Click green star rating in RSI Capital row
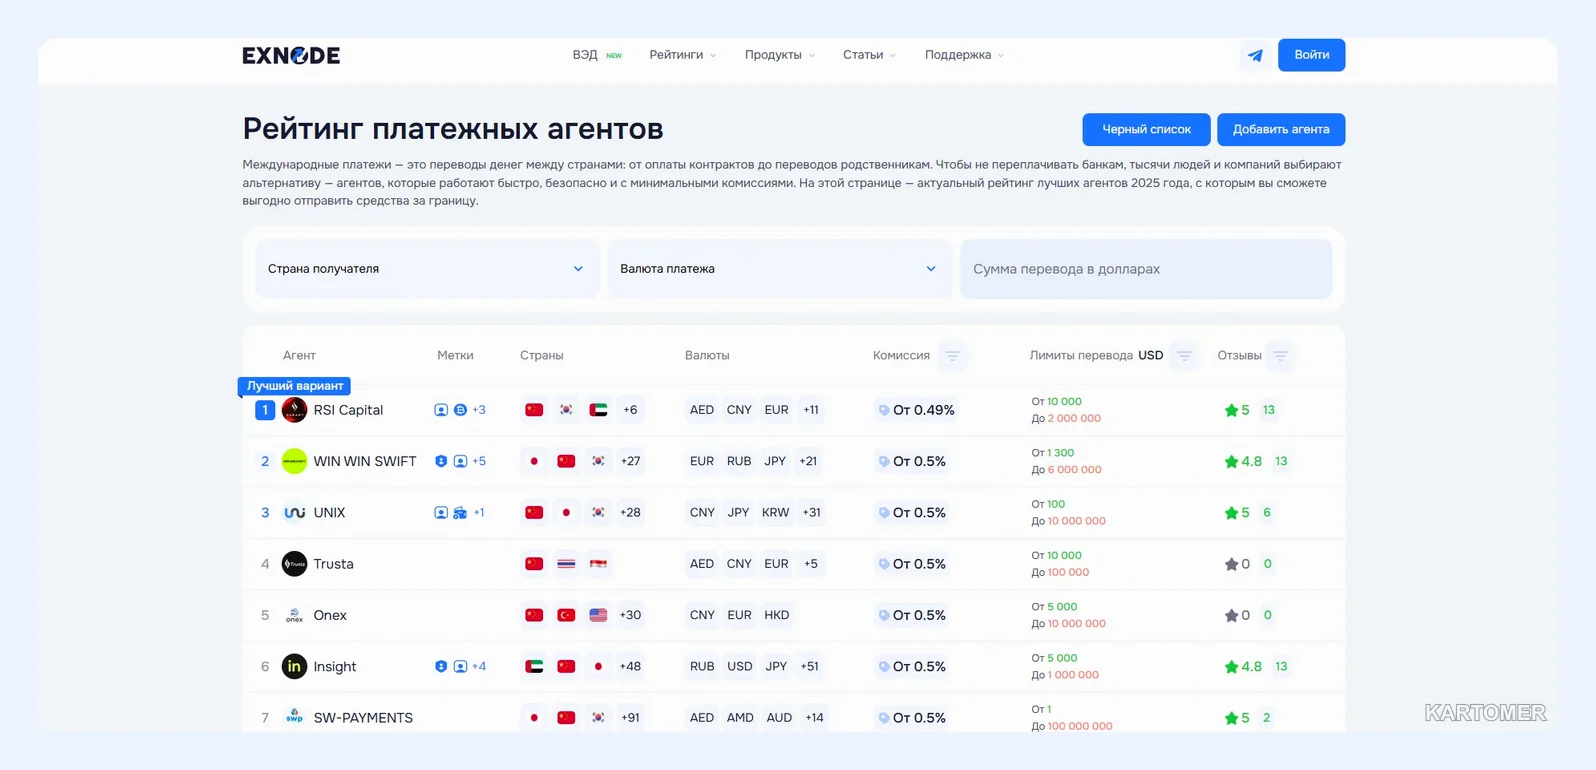Viewport: 1596px width, 770px height. coord(1231,410)
